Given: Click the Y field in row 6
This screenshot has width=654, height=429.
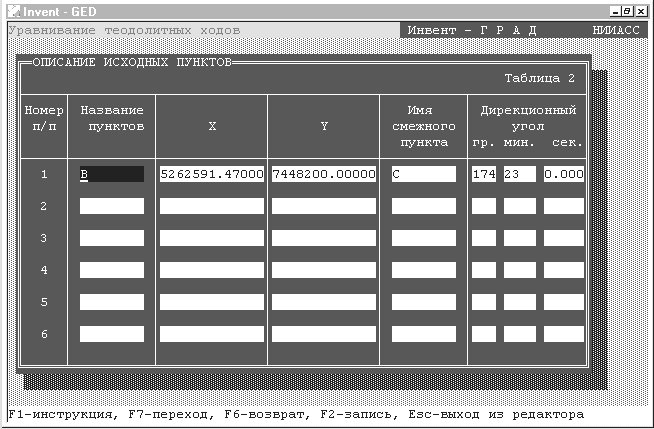Looking at the screenshot, I should point(324,334).
